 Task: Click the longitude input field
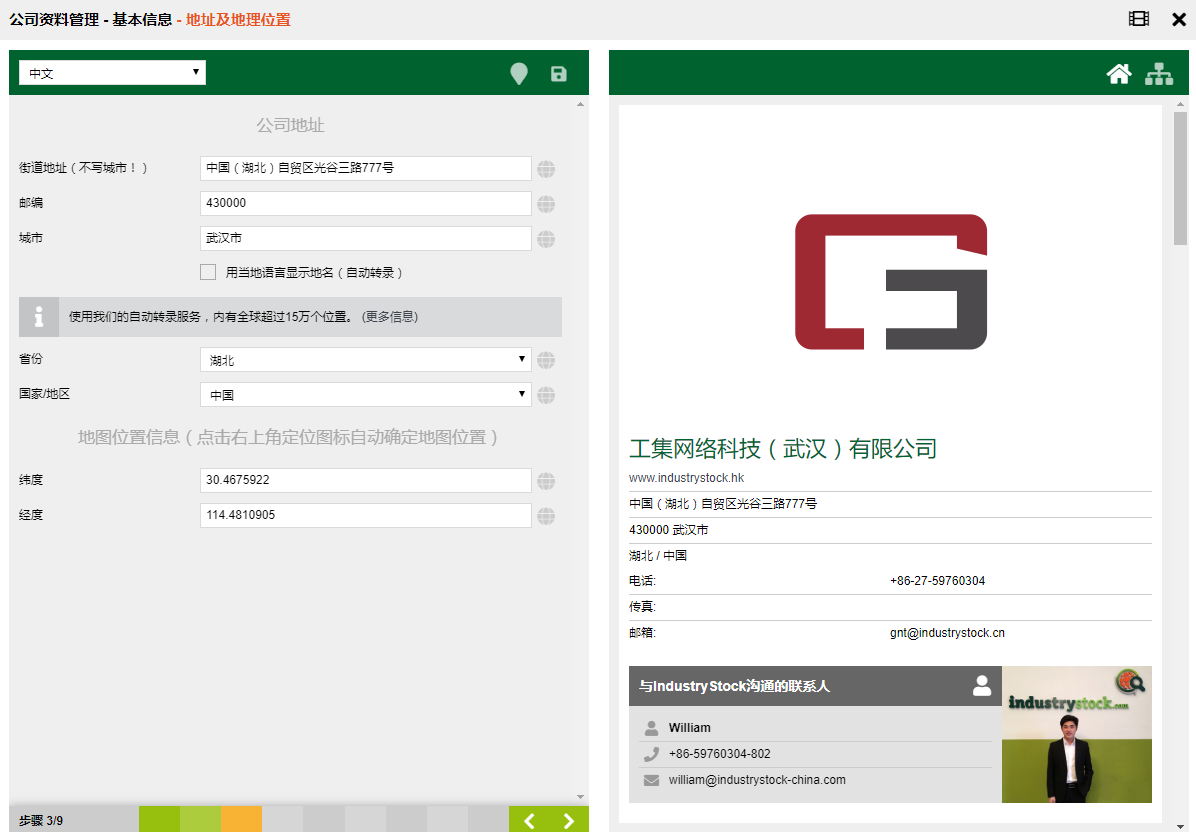(365, 515)
